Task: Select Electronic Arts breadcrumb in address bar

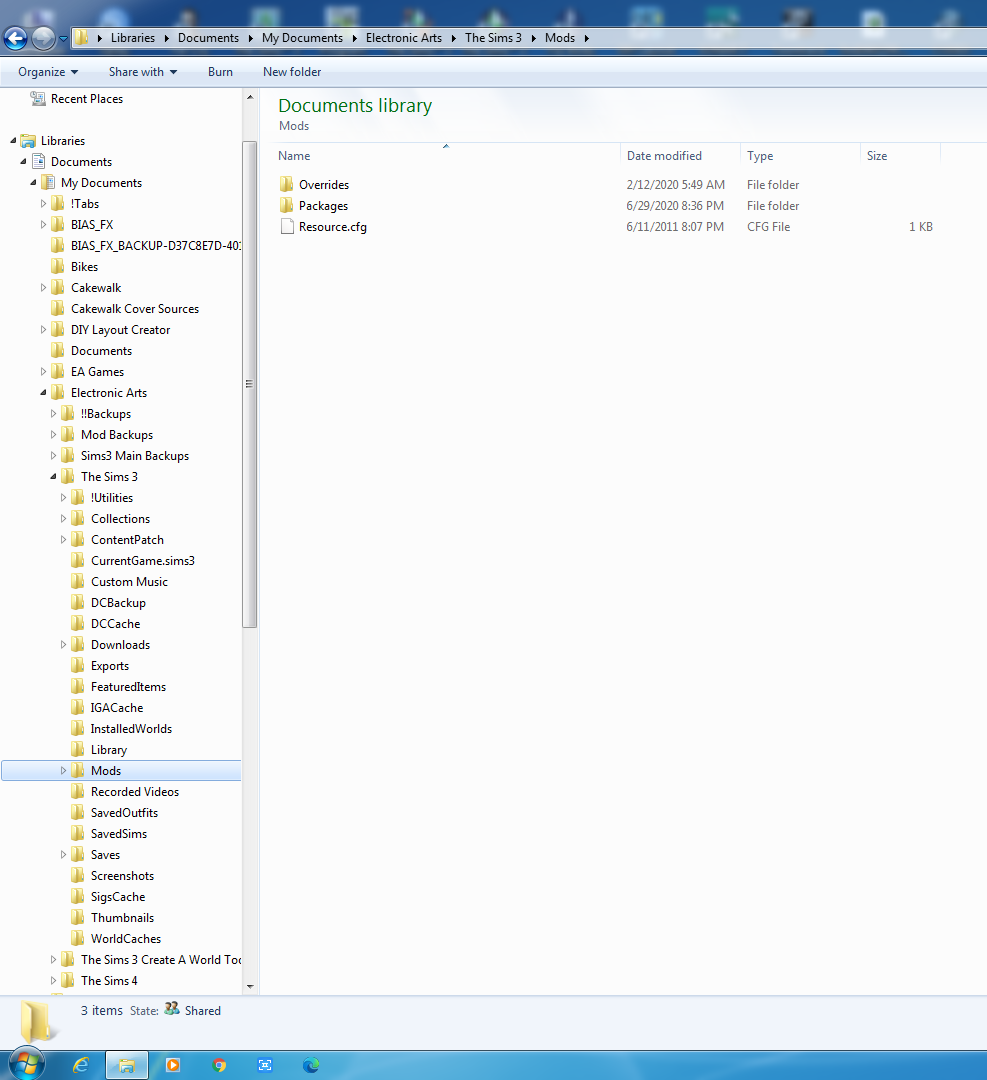Action: click(404, 38)
